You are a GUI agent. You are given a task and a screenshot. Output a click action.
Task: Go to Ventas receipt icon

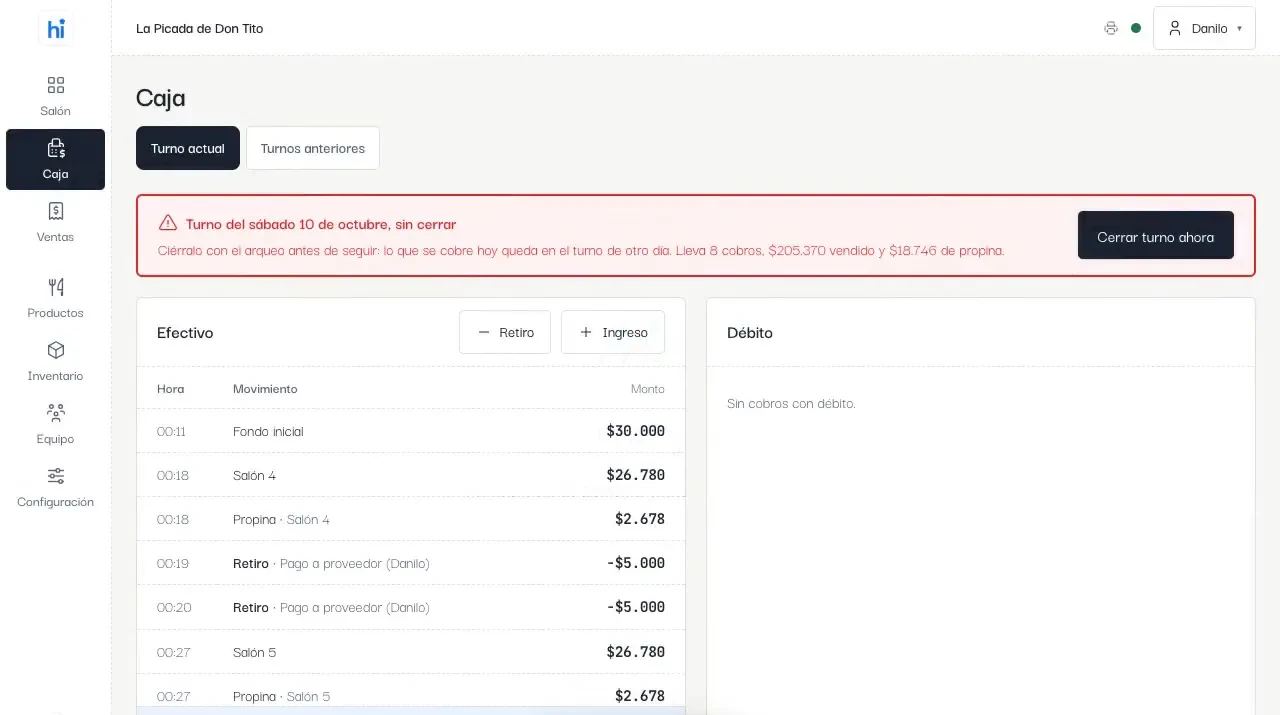[x=56, y=211]
